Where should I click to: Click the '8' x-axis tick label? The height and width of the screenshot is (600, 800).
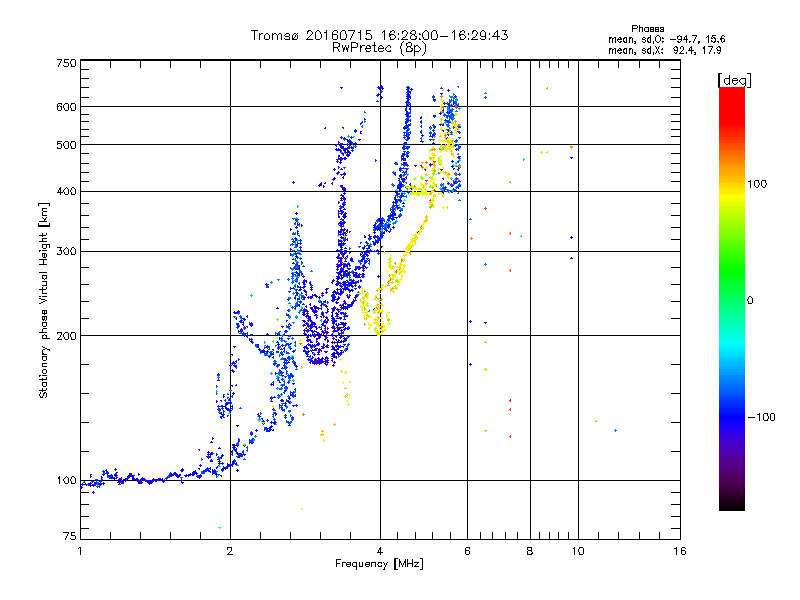click(x=530, y=551)
